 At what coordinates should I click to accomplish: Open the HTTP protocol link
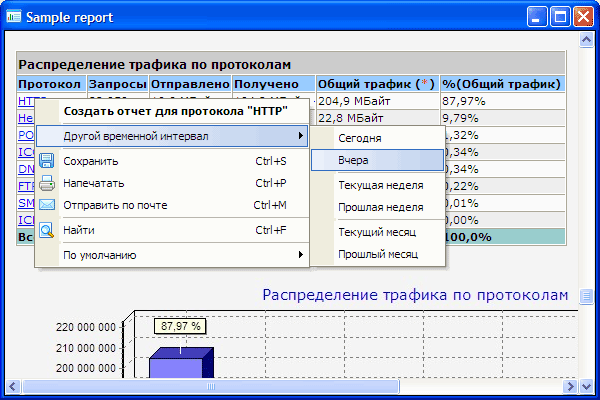(x=26, y=101)
